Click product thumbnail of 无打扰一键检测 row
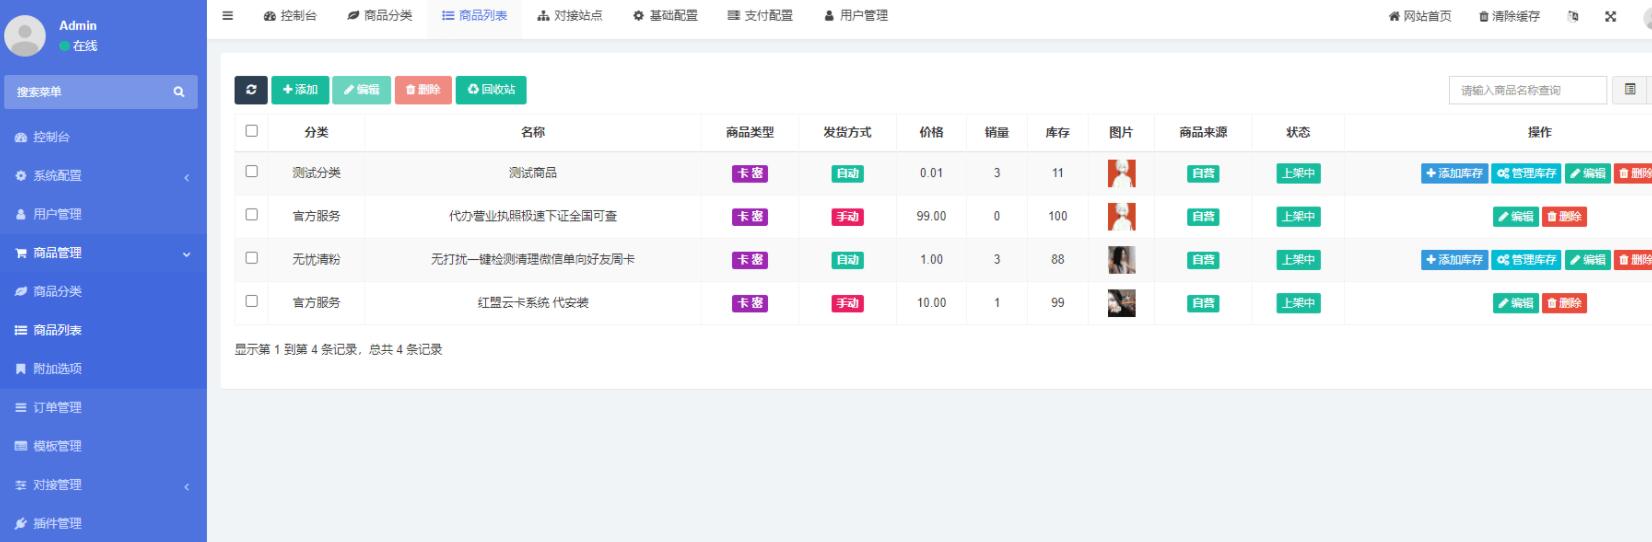This screenshot has height=542, width=1652. pos(1121,260)
